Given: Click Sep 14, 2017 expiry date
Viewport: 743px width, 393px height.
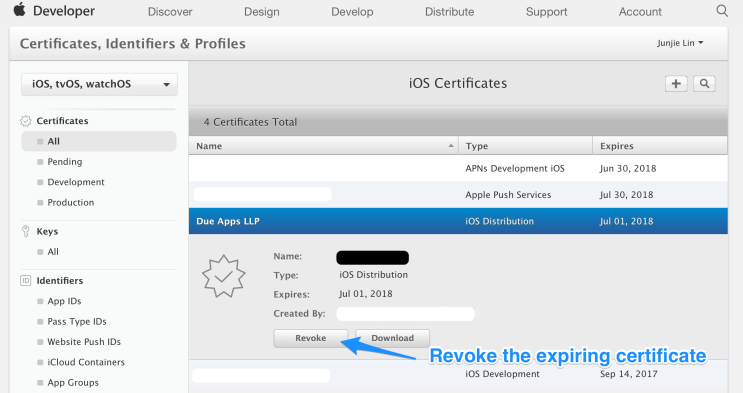Looking at the screenshot, I should 629,374.
